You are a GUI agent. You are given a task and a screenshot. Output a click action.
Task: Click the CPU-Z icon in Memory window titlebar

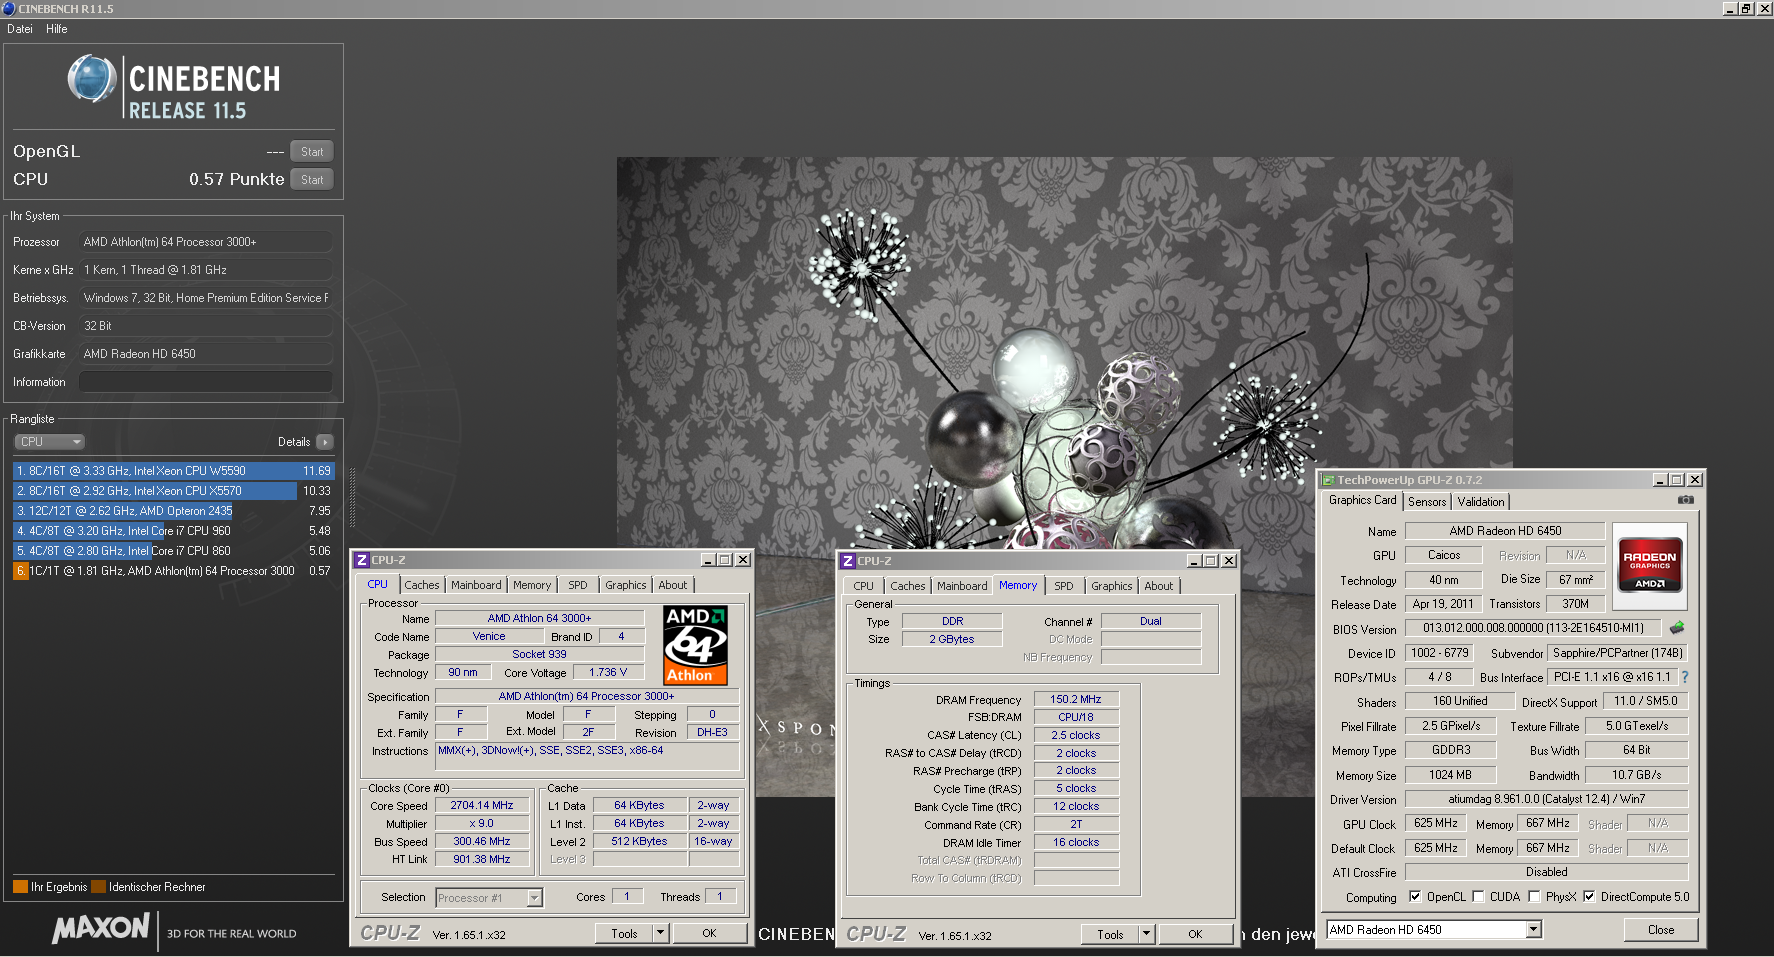pyautogui.click(x=848, y=561)
